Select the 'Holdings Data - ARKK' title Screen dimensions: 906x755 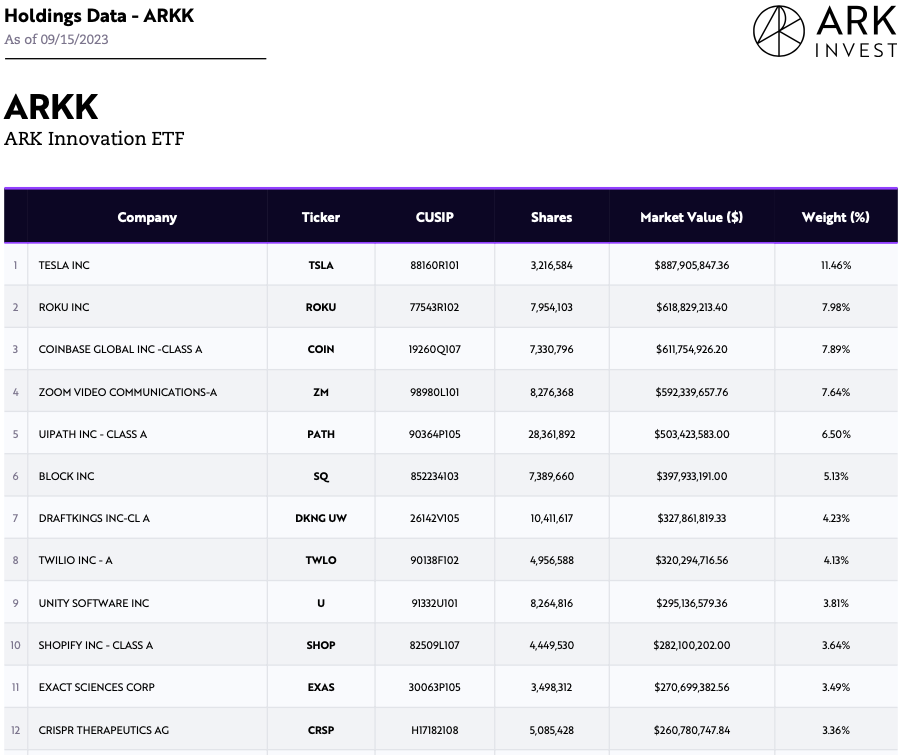click(99, 16)
